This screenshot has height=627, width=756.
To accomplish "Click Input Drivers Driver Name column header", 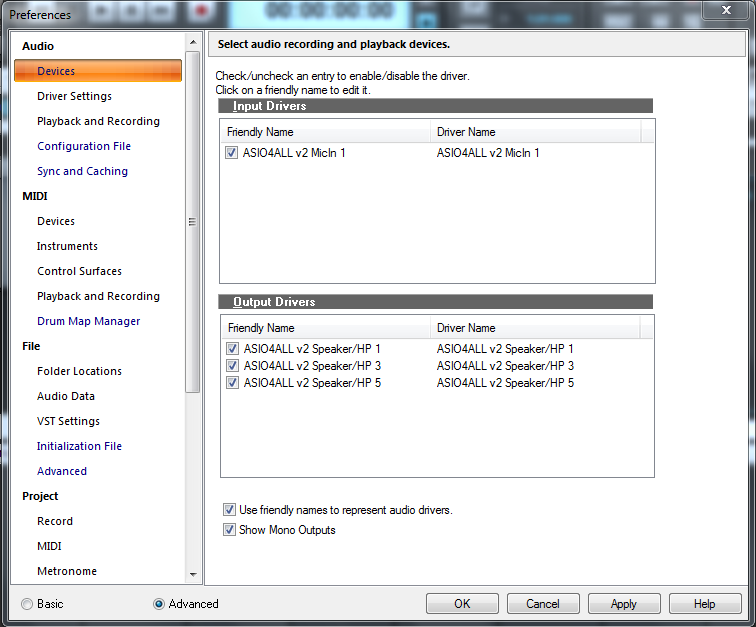I will (x=536, y=132).
